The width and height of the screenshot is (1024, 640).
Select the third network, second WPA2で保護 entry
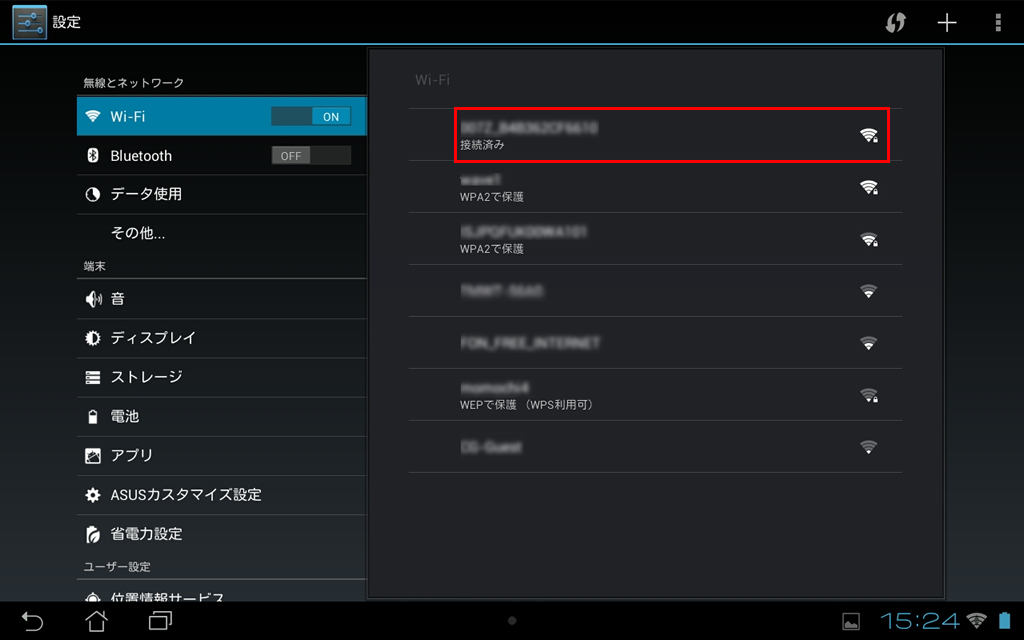tap(655, 238)
